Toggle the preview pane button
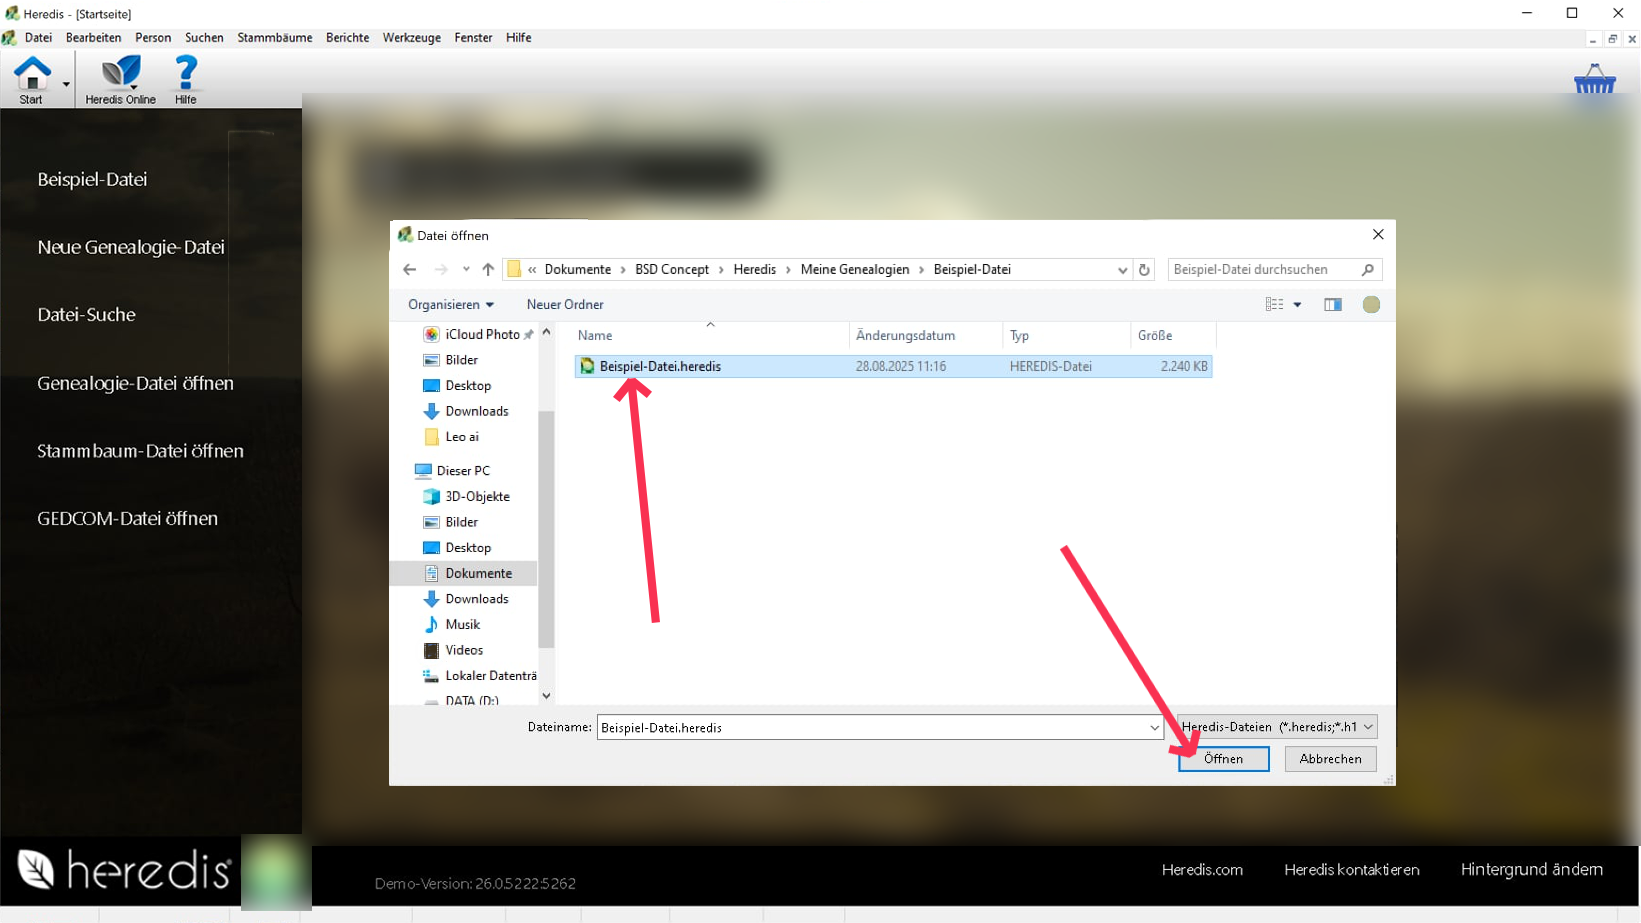 point(1333,305)
